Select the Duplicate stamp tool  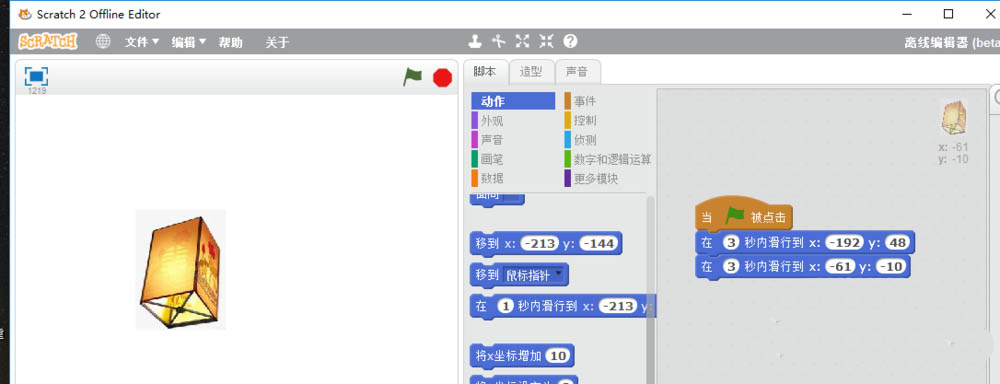474,41
